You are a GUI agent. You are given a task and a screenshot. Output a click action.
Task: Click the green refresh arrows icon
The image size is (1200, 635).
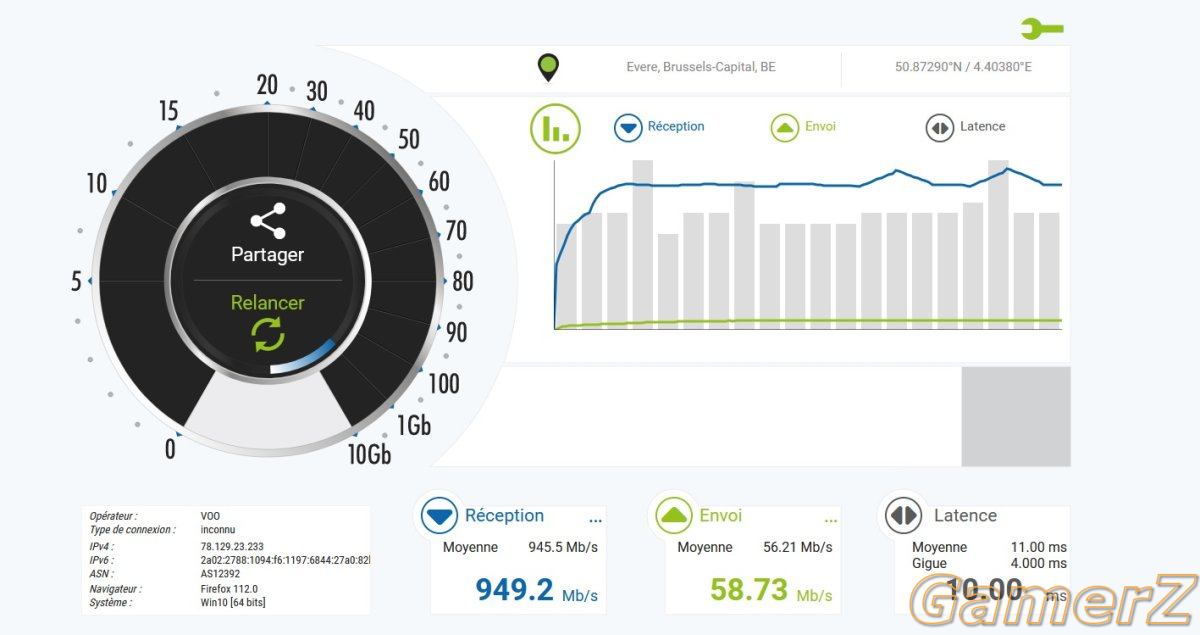268,334
